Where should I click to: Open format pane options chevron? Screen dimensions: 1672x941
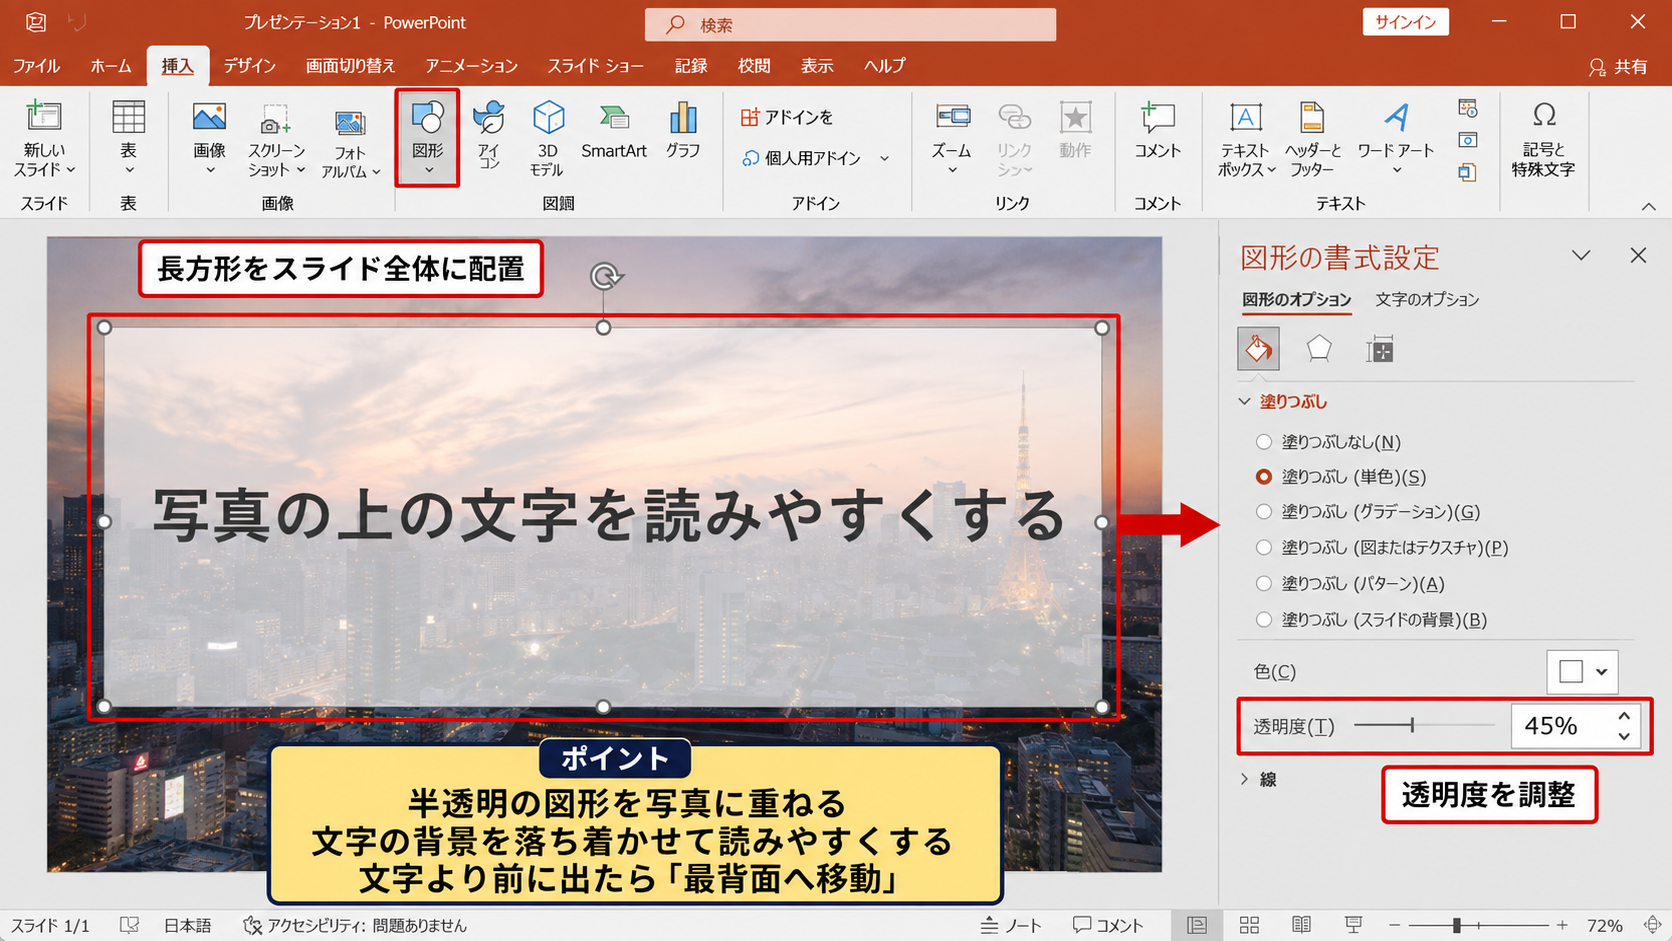pos(1581,255)
